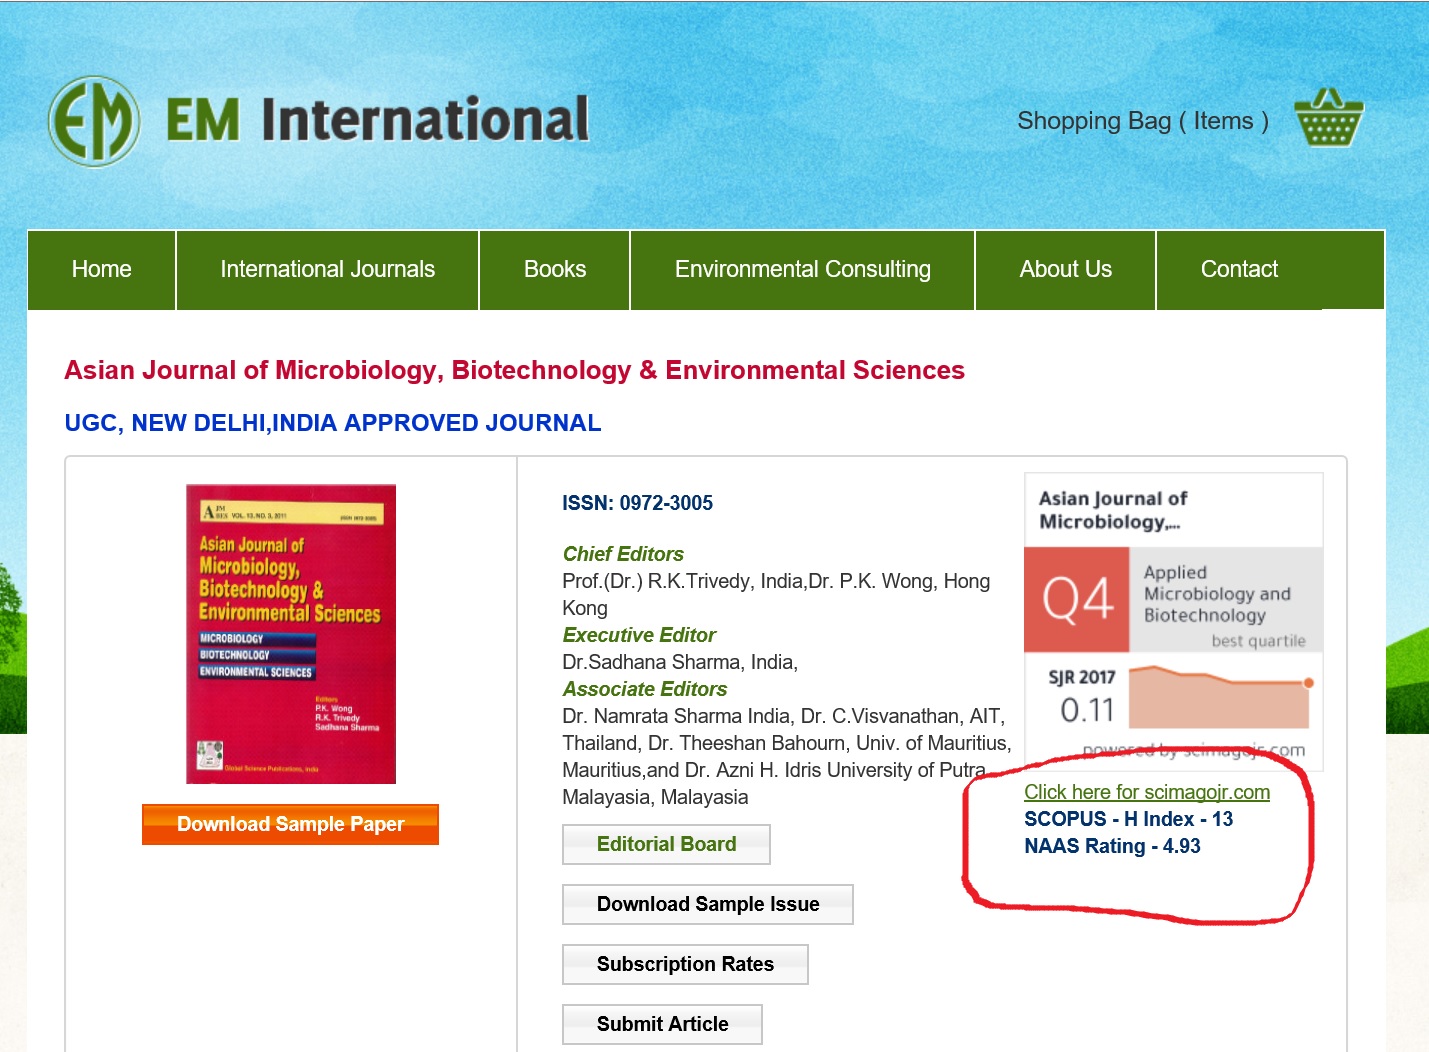The width and height of the screenshot is (1429, 1052).
Task: Click the 'EM International' site title text
Action: [x=377, y=121]
